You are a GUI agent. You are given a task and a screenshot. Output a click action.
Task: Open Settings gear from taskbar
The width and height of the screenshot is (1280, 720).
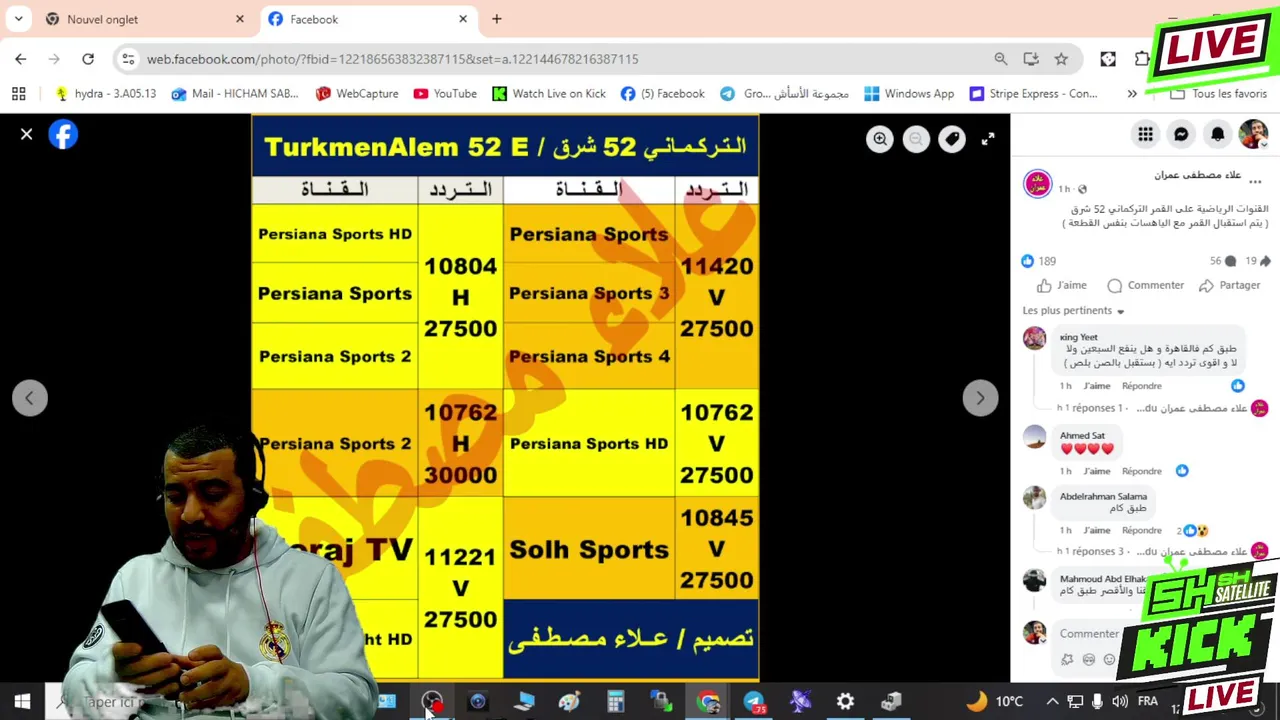845,702
